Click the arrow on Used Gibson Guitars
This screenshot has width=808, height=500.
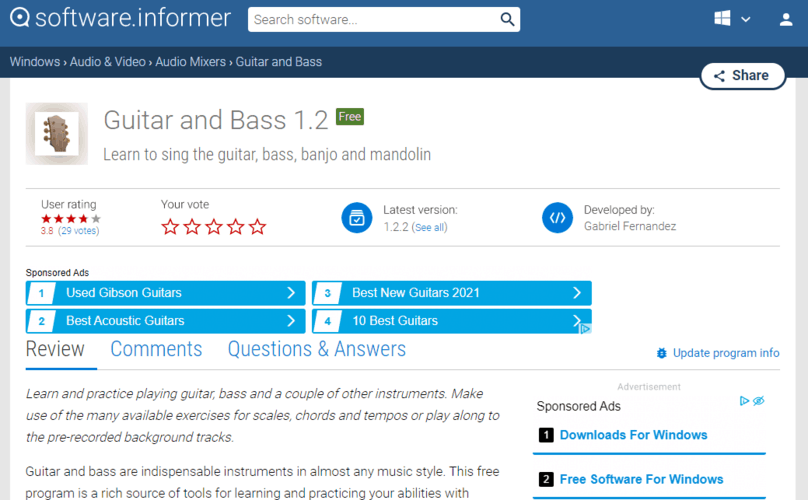click(x=291, y=293)
